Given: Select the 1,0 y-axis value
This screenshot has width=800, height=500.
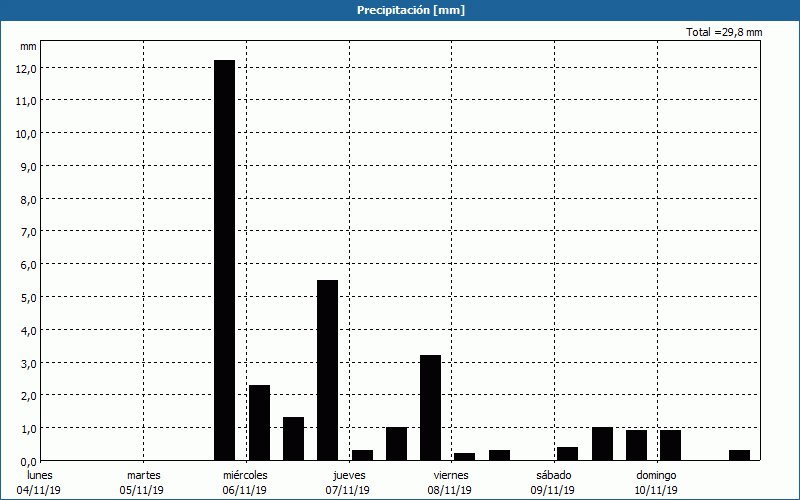Looking at the screenshot, I should (x=29, y=429).
